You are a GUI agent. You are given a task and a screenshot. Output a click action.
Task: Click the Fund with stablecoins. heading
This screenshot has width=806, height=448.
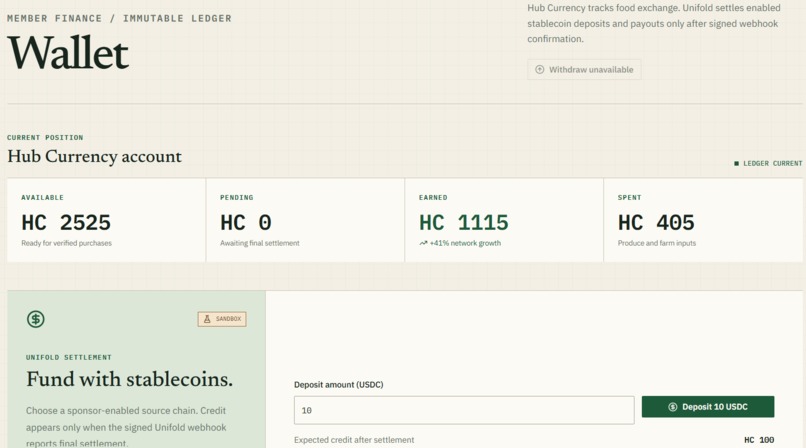click(130, 379)
